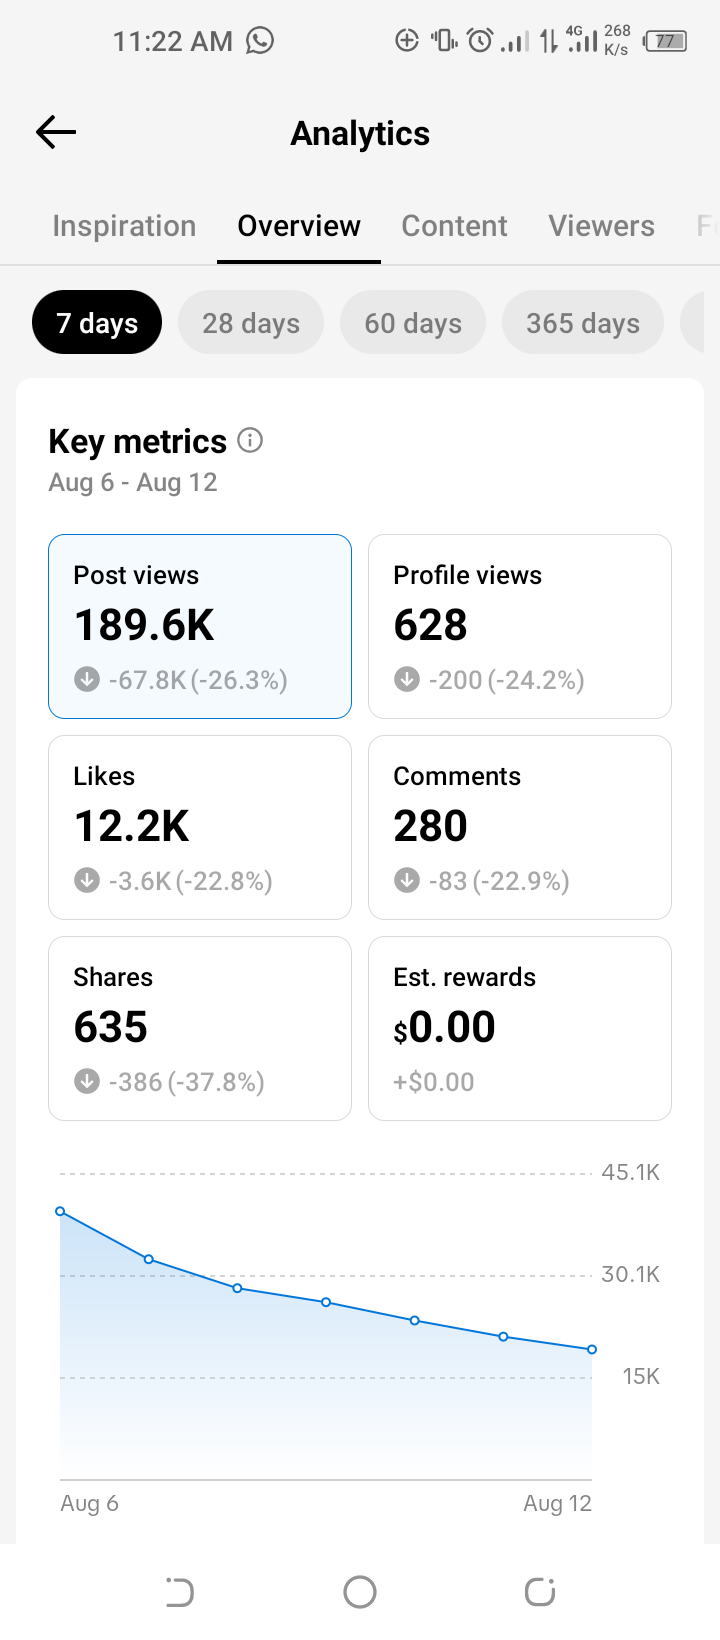
Task: Switch to the Inspiration tab
Action: tap(124, 226)
